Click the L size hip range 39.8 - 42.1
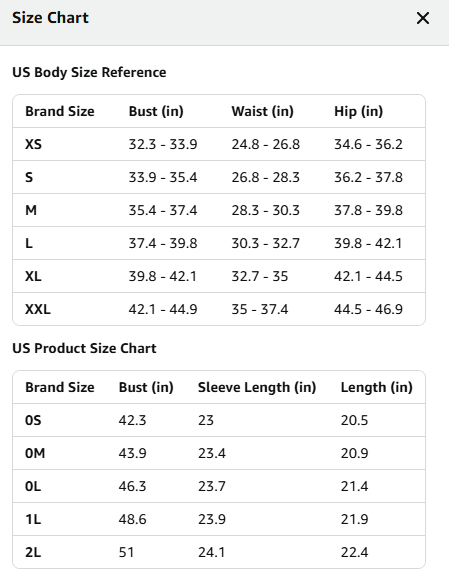Image resolution: width=449 pixels, height=576 pixels. 368,244
